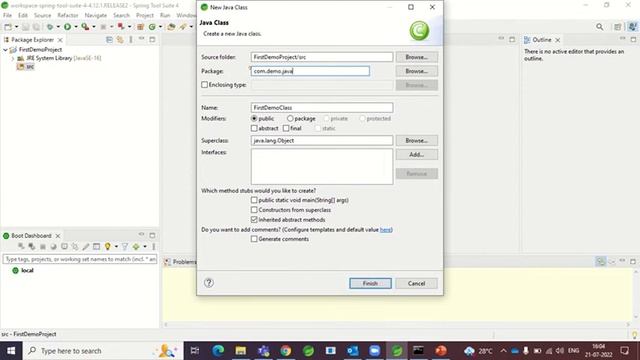The width and height of the screenshot is (640, 360).
Task: Click Link with Editor in Package Explorer
Action: point(120,40)
